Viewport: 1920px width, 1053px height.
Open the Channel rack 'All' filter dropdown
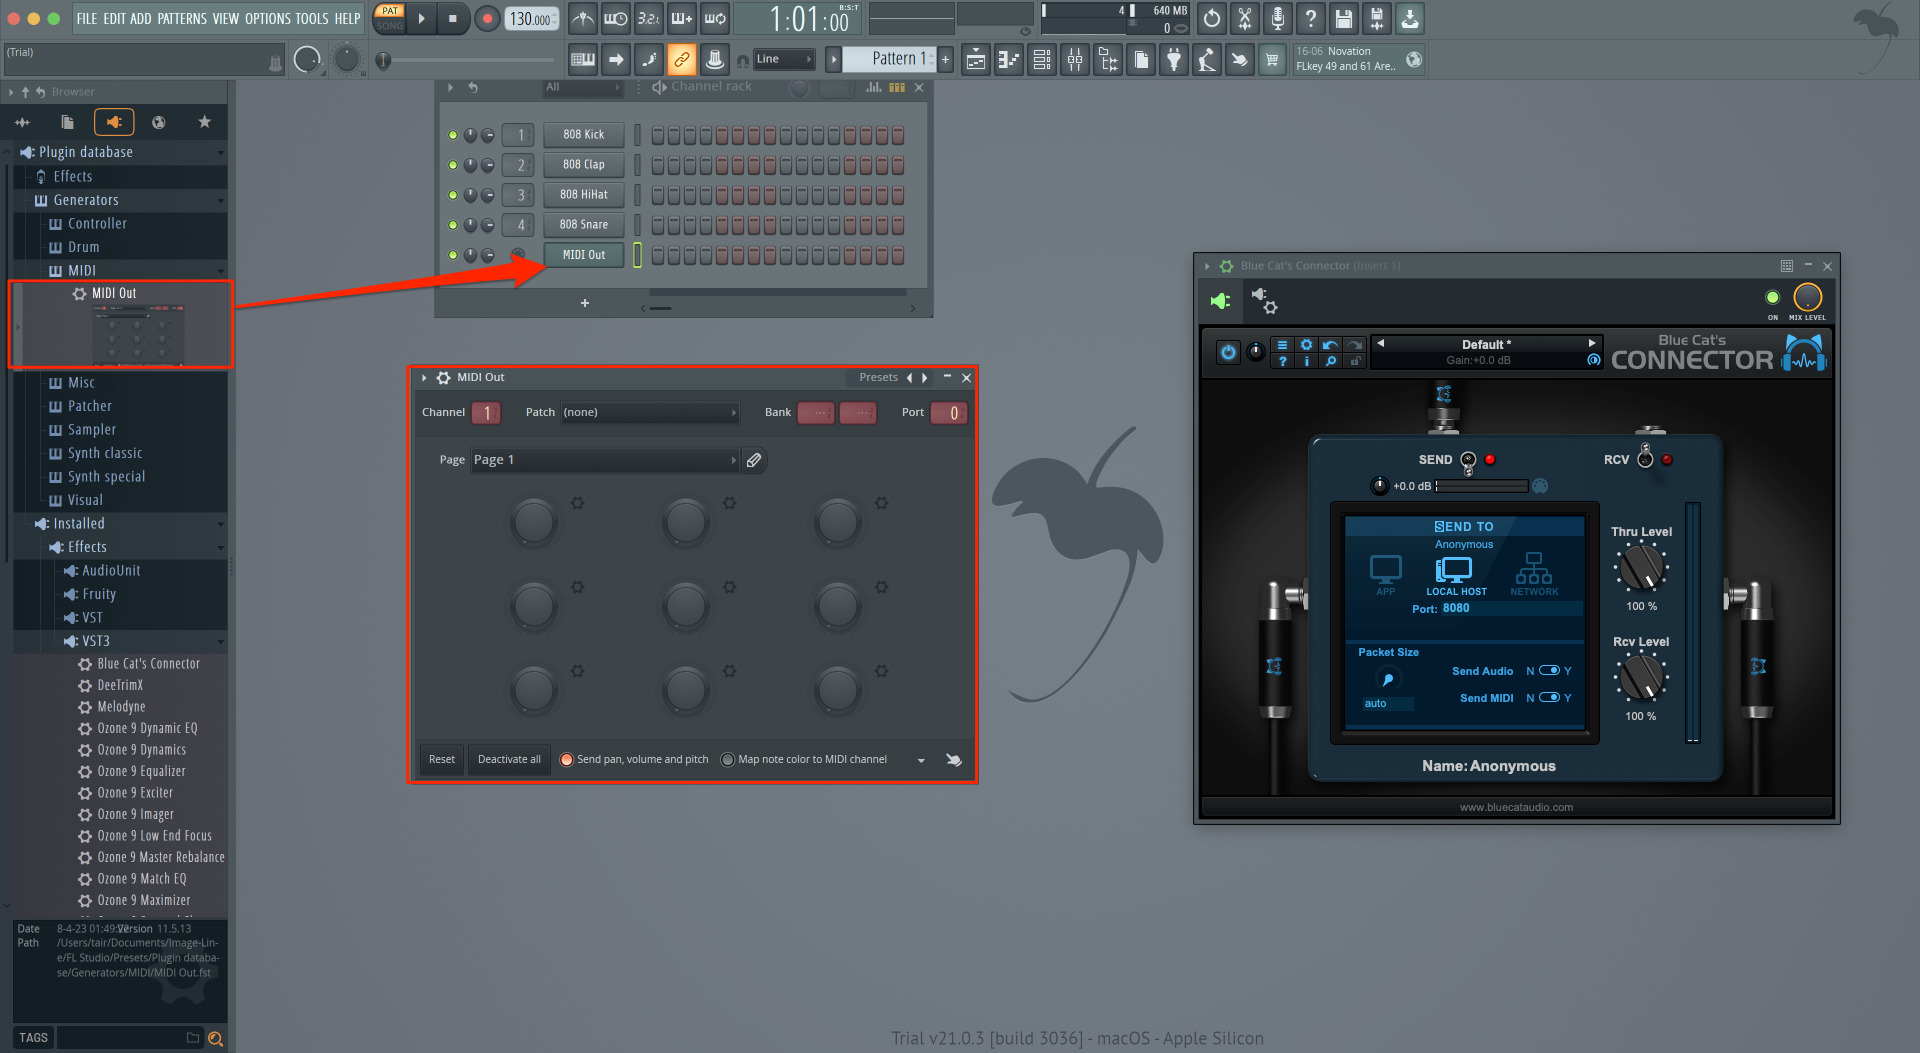(x=583, y=88)
